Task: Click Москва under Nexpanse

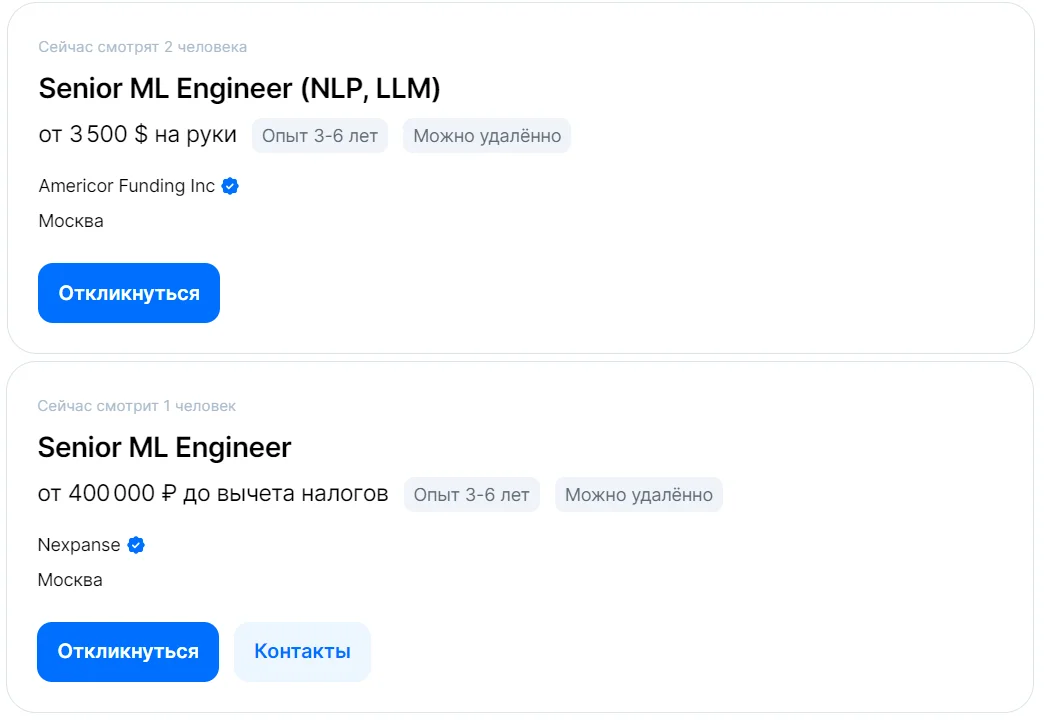Action: [70, 579]
